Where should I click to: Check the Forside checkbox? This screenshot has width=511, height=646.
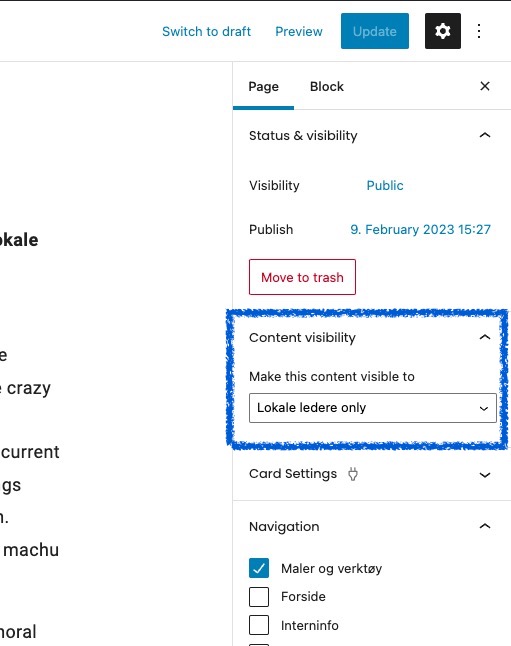pyautogui.click(x=259, y=597)
